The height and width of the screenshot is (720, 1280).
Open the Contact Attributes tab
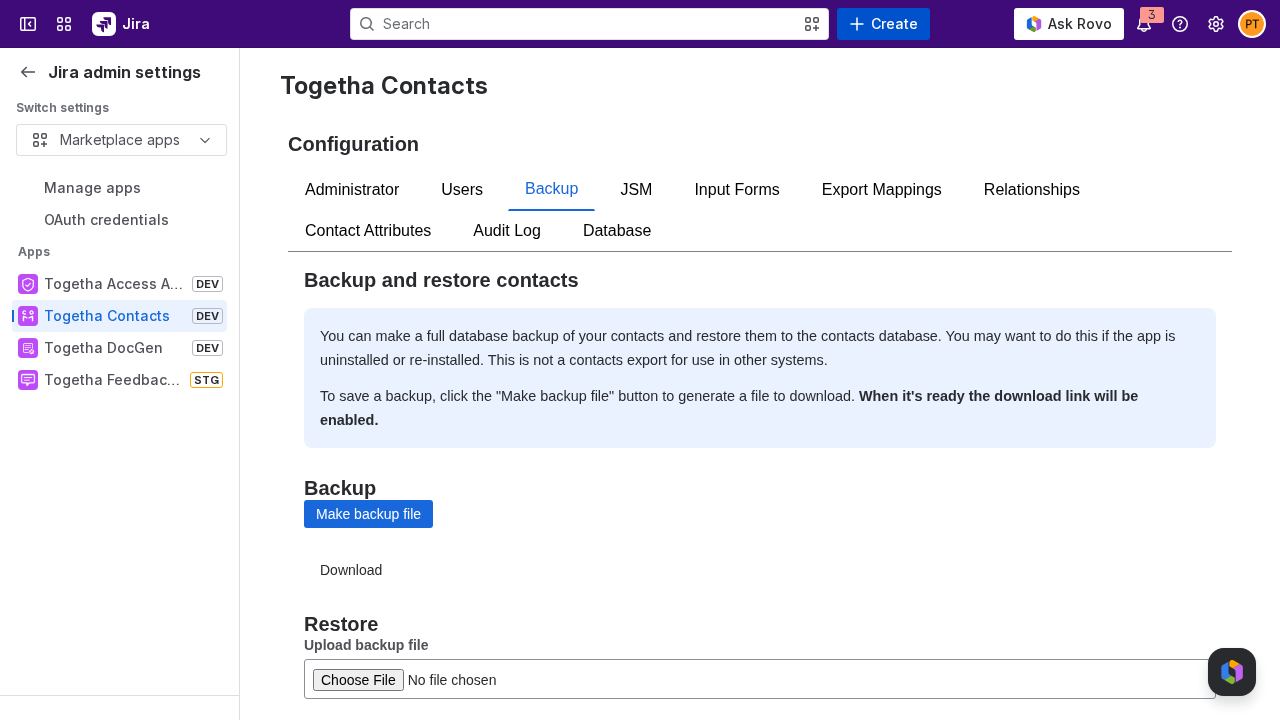coord(368,231)
